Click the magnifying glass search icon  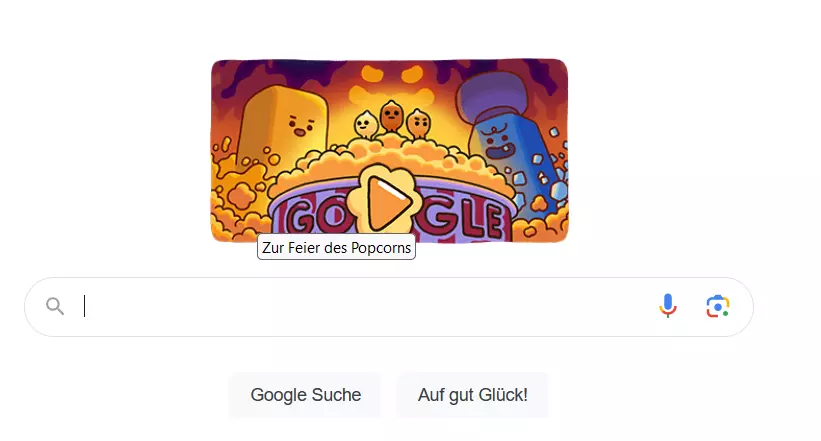[x=55, y=306]
